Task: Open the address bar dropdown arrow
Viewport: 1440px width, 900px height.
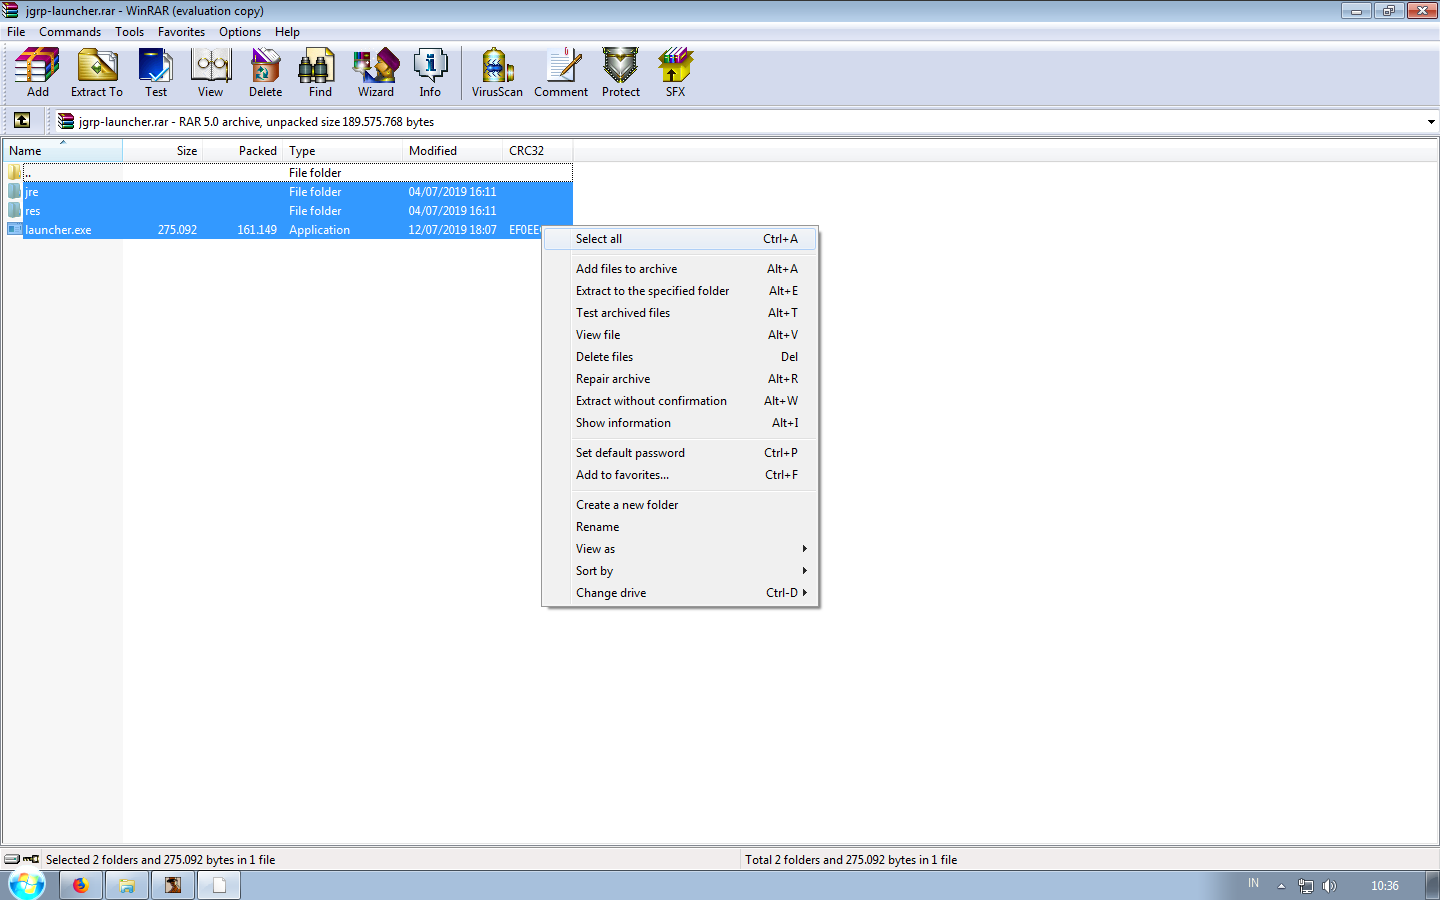Action: (x=1431, y=122)
